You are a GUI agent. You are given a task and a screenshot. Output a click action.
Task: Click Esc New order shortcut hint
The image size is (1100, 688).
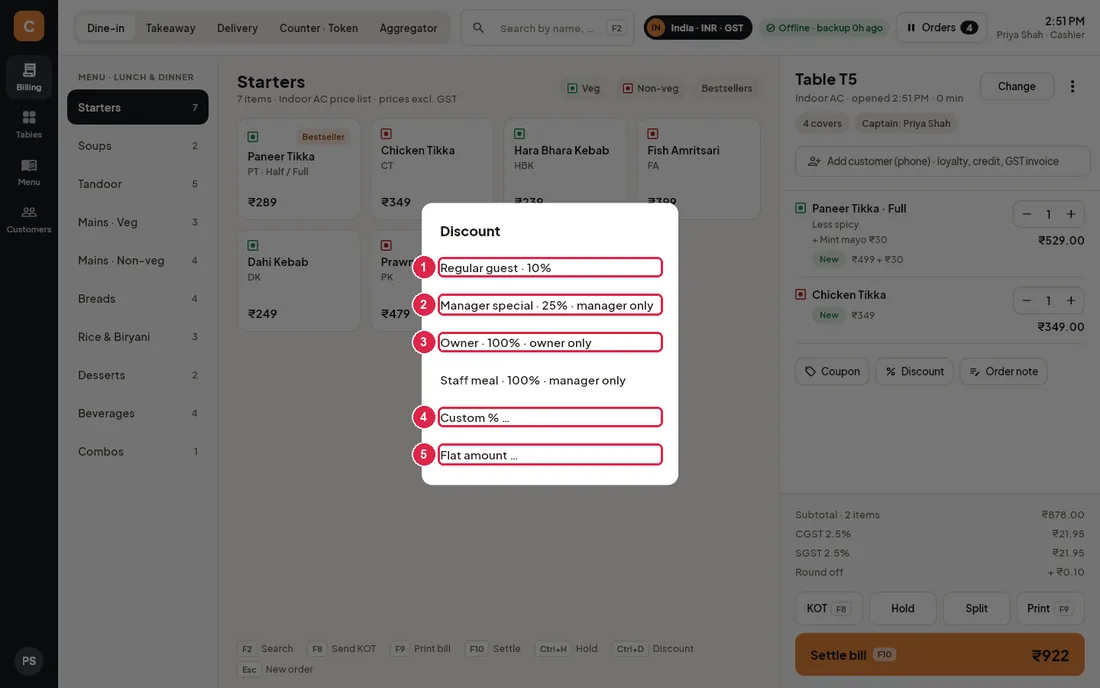(x=276, y=669)
